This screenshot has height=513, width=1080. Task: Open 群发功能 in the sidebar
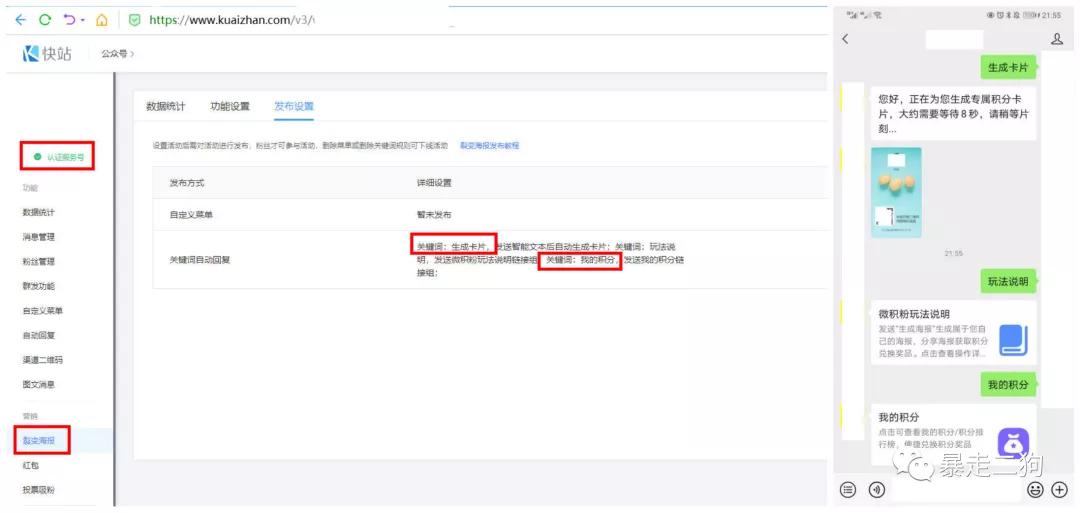(x=39, y=286)
